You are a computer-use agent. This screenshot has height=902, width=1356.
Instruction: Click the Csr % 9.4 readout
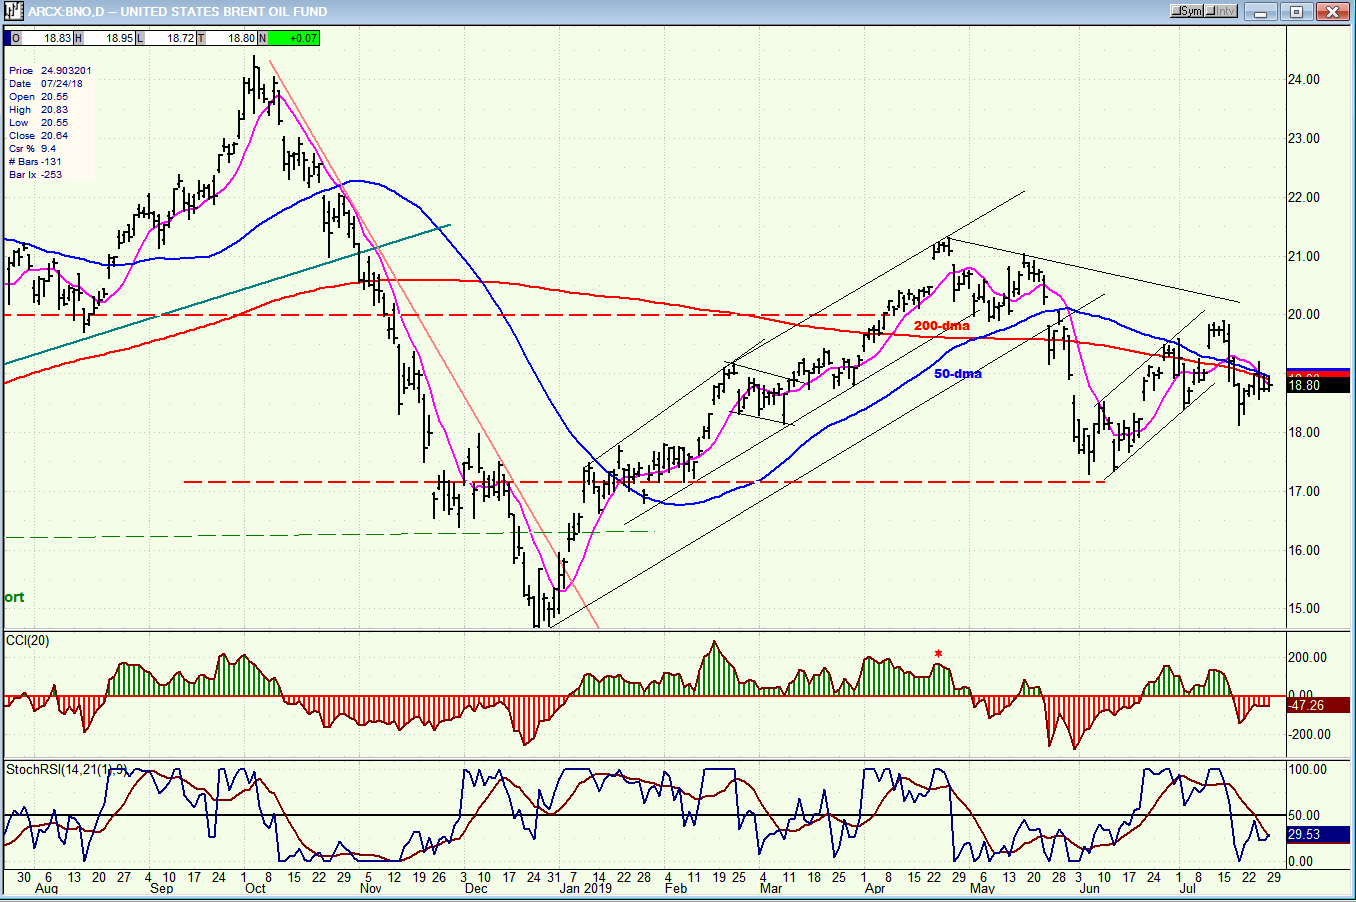click(x=32, y=149)
